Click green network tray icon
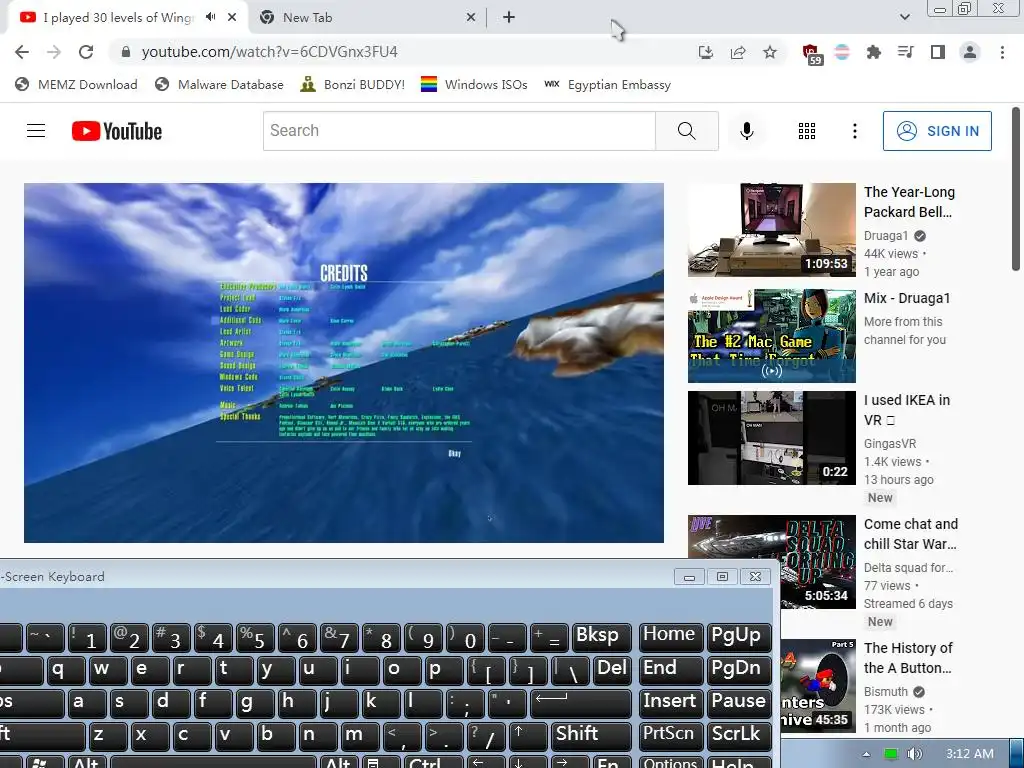Screen dimensions: 1024x768 [890, 754]
